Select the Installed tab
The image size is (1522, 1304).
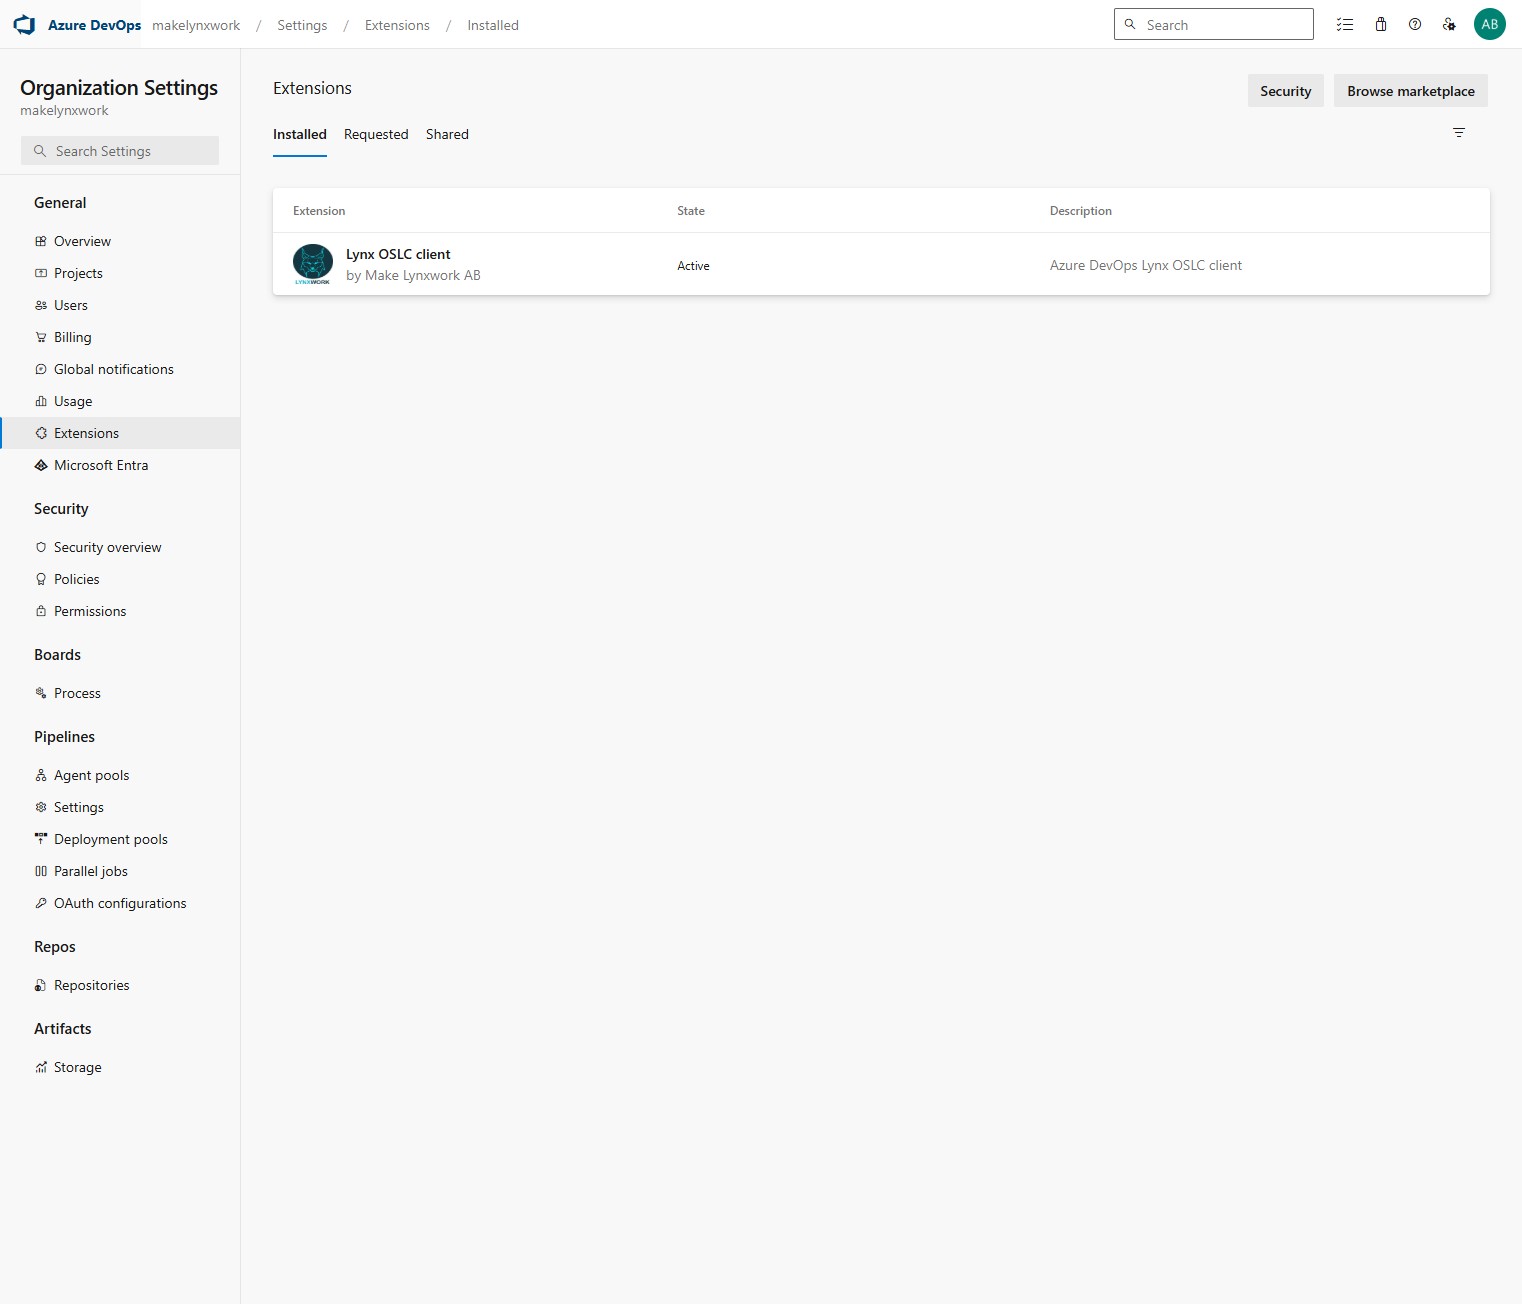click(x=300, y=134)
